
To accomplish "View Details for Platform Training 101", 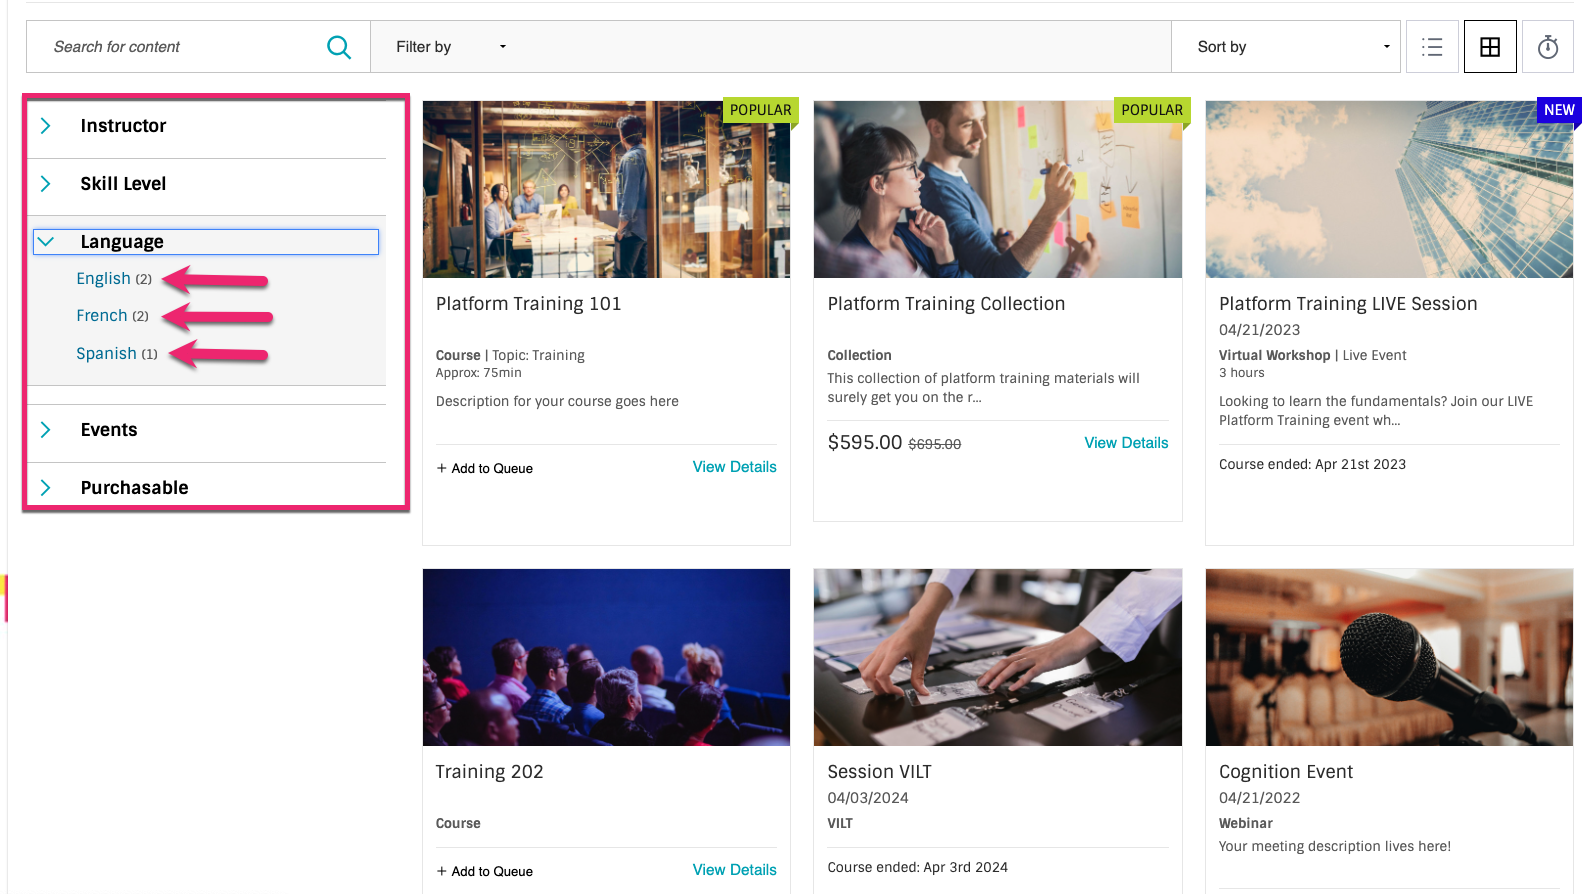I will [734, 467].
